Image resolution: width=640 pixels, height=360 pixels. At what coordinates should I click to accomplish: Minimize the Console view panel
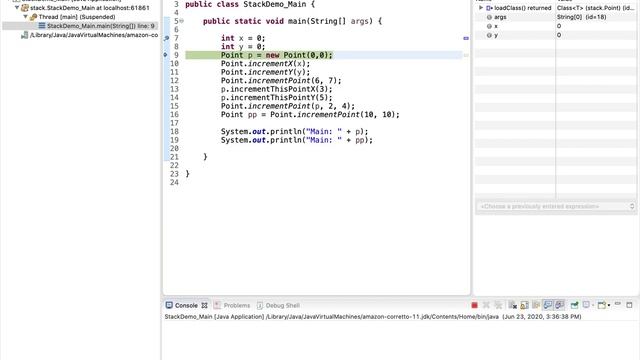(618, 304)
